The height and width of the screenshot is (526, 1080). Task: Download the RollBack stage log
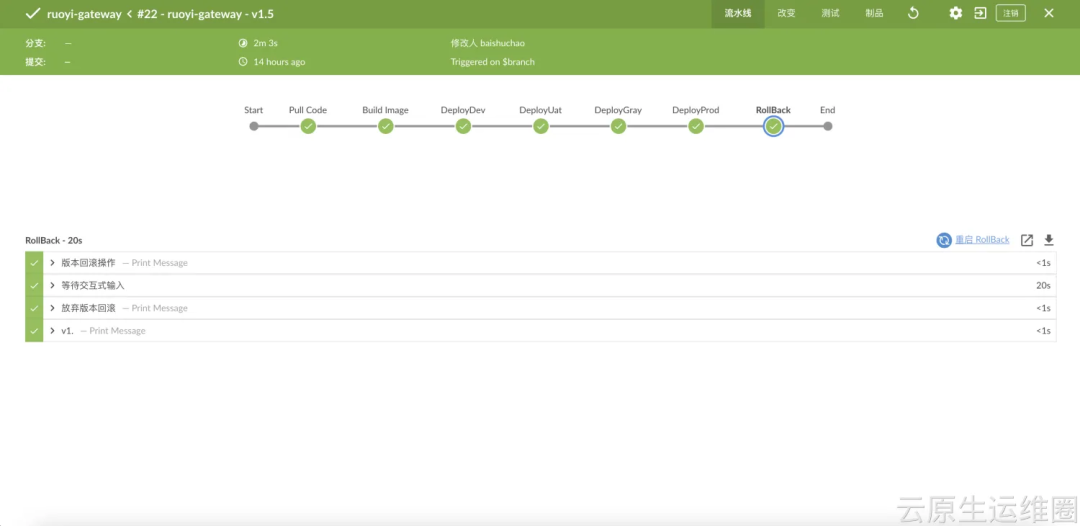pos(1049,240)
